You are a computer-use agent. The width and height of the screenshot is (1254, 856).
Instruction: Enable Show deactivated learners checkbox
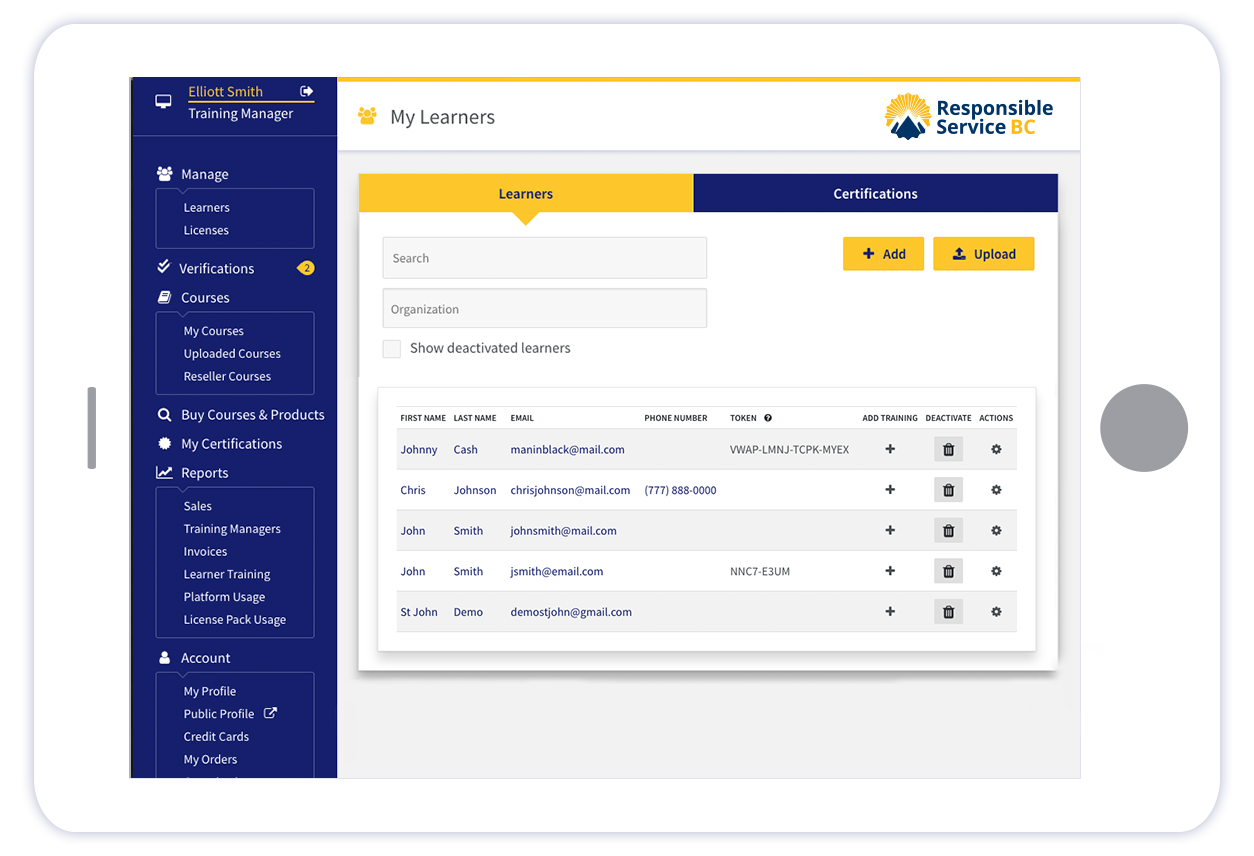tap(392, 349)
